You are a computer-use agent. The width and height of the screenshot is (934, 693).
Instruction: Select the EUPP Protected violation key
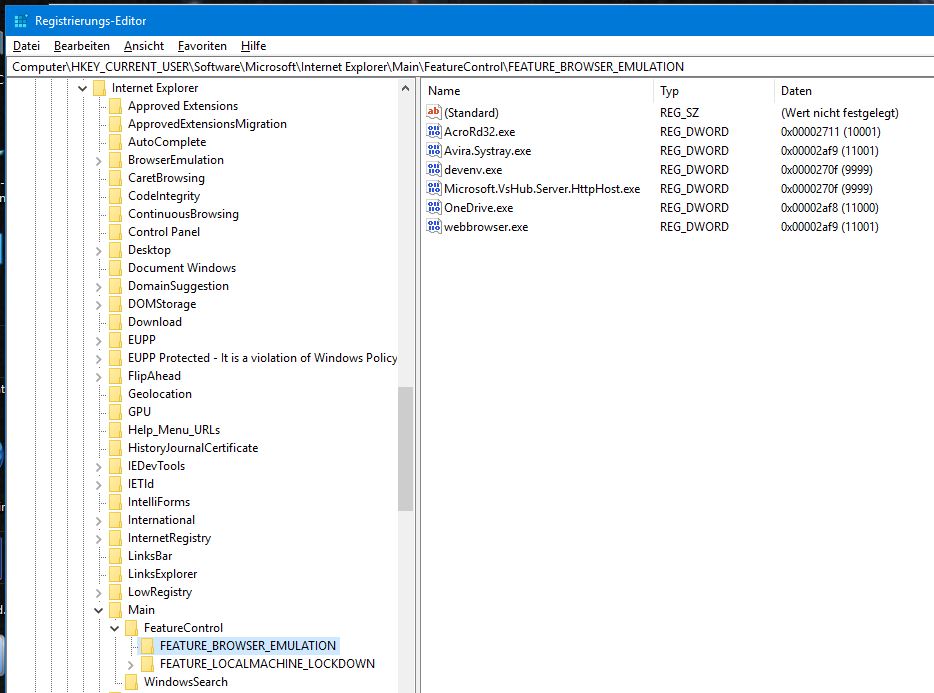(262, 358)
